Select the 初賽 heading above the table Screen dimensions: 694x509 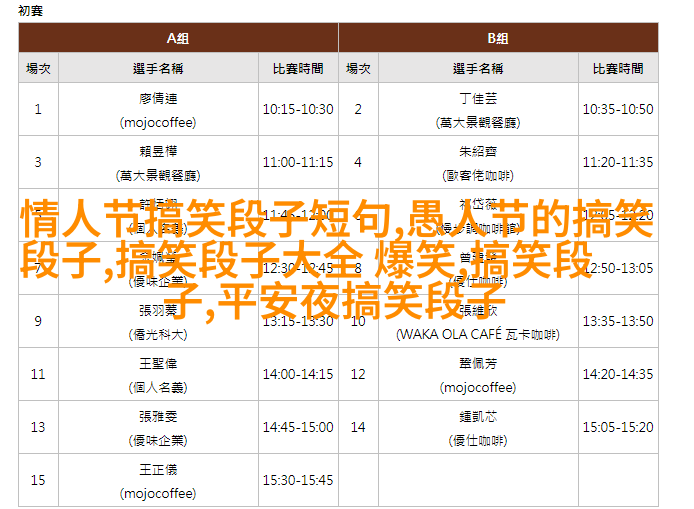(x=32, y=9)
